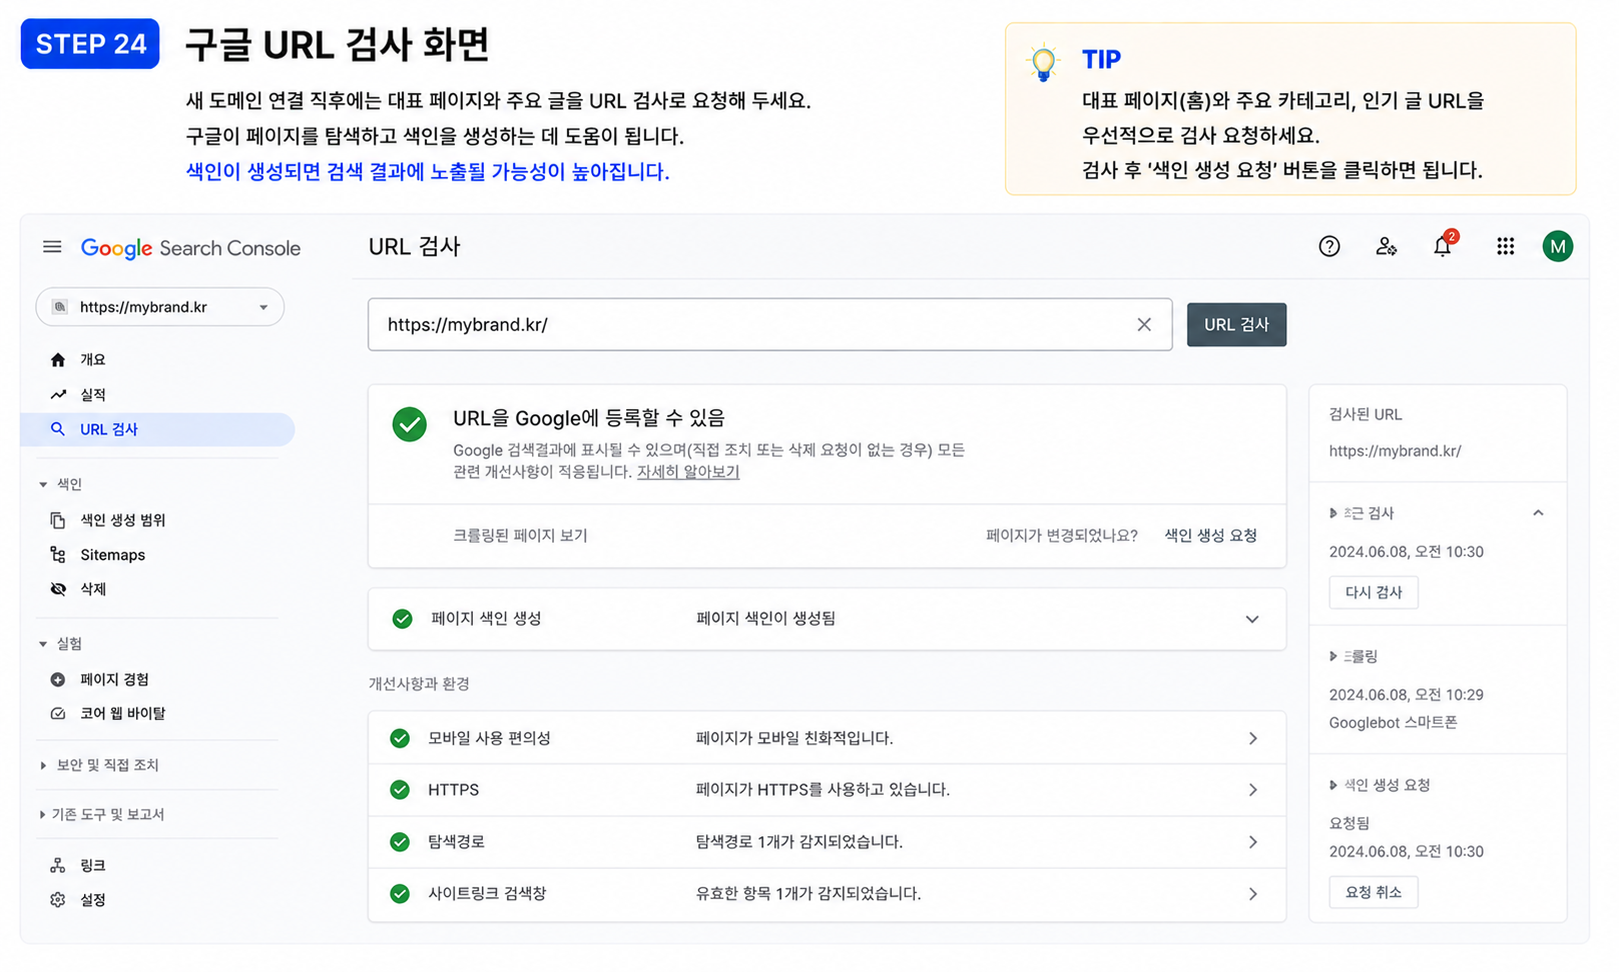This screenshot has height=972, width=1619.
Task: Open the help question mark icon
Action: click(1329, 246)
